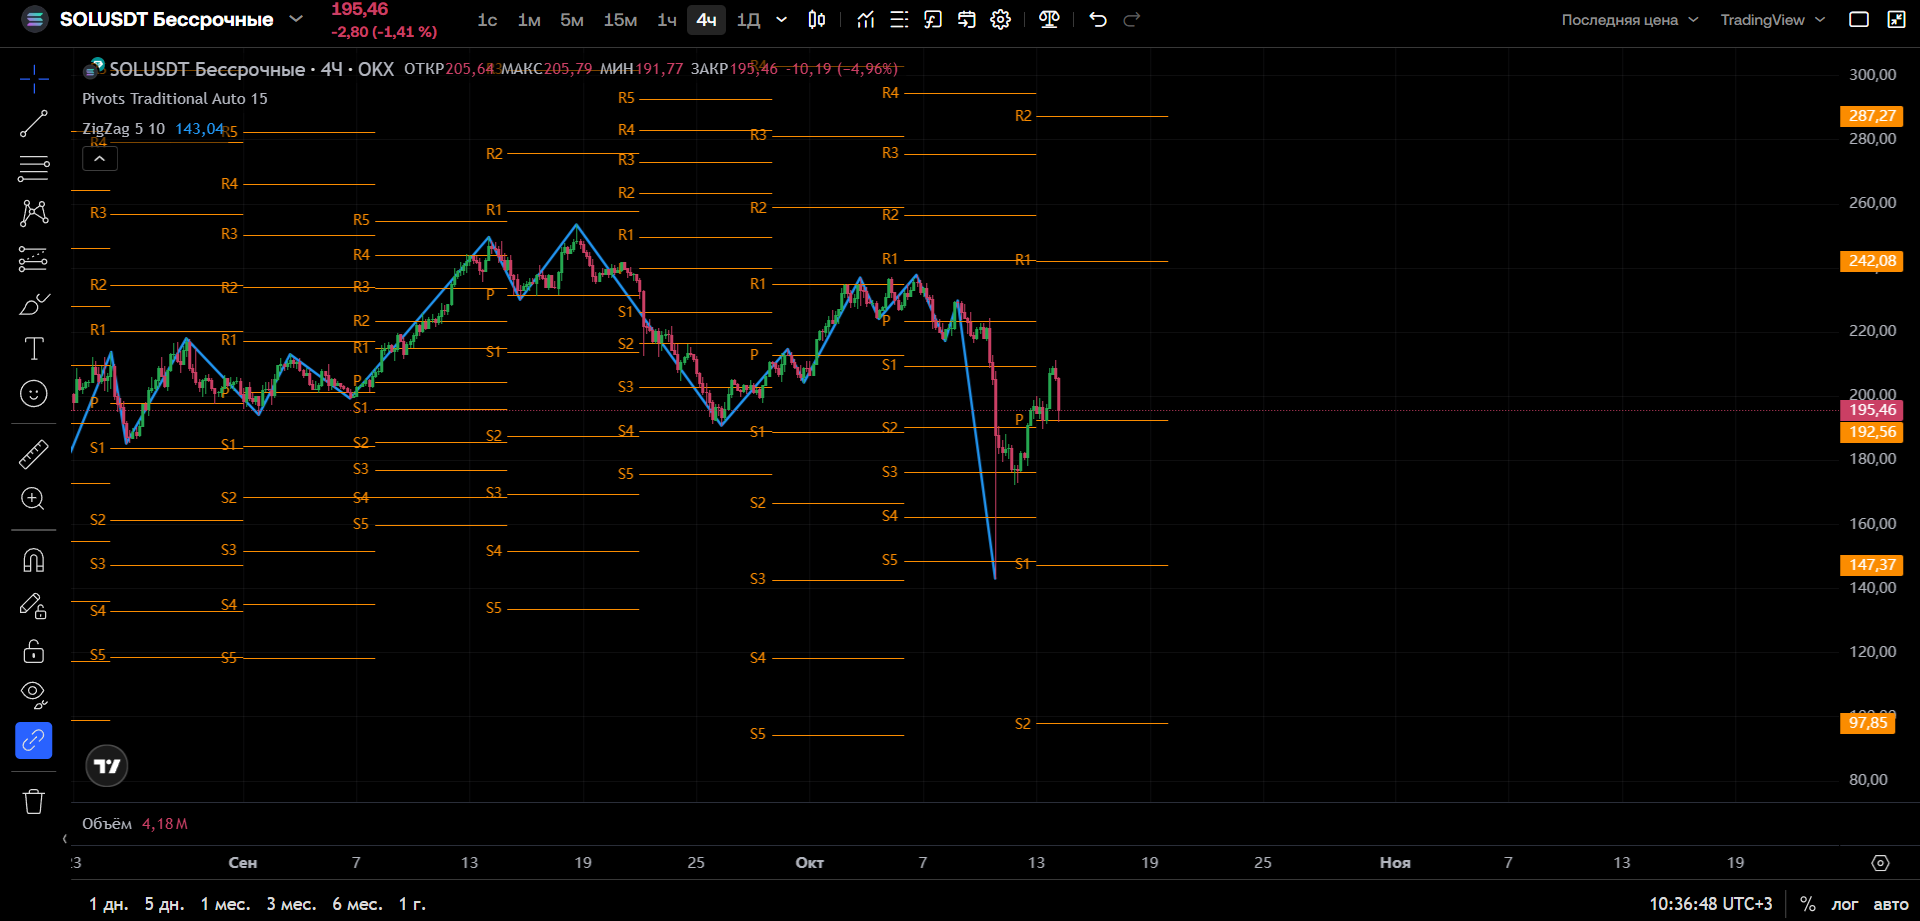The width and height of the screenshot is (1920, 921).
Task: Toggle stay in drawing mode
Action: pyautogui.click(x=34, y=606)
